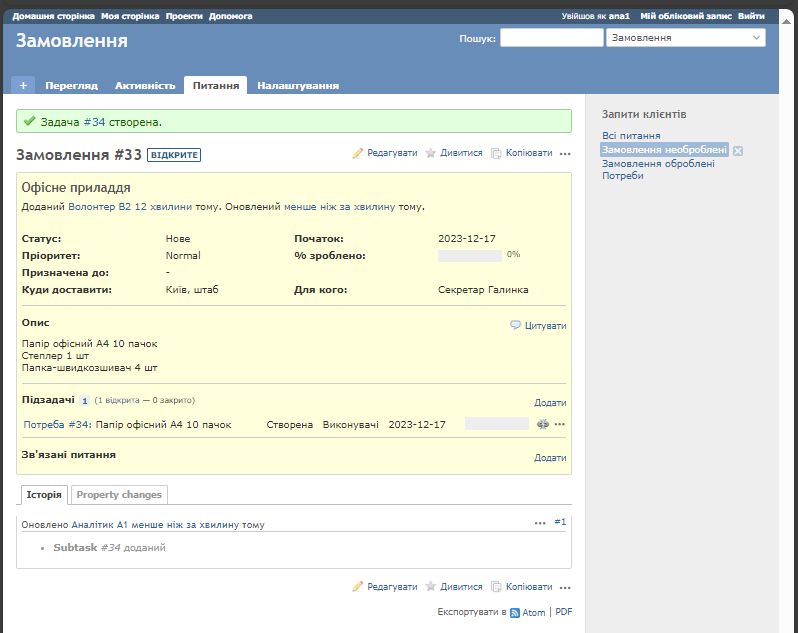The height and width of the screenshot is (633, 798).
Task: Export the issue as PDF
Action: click(x=564, y=612)
